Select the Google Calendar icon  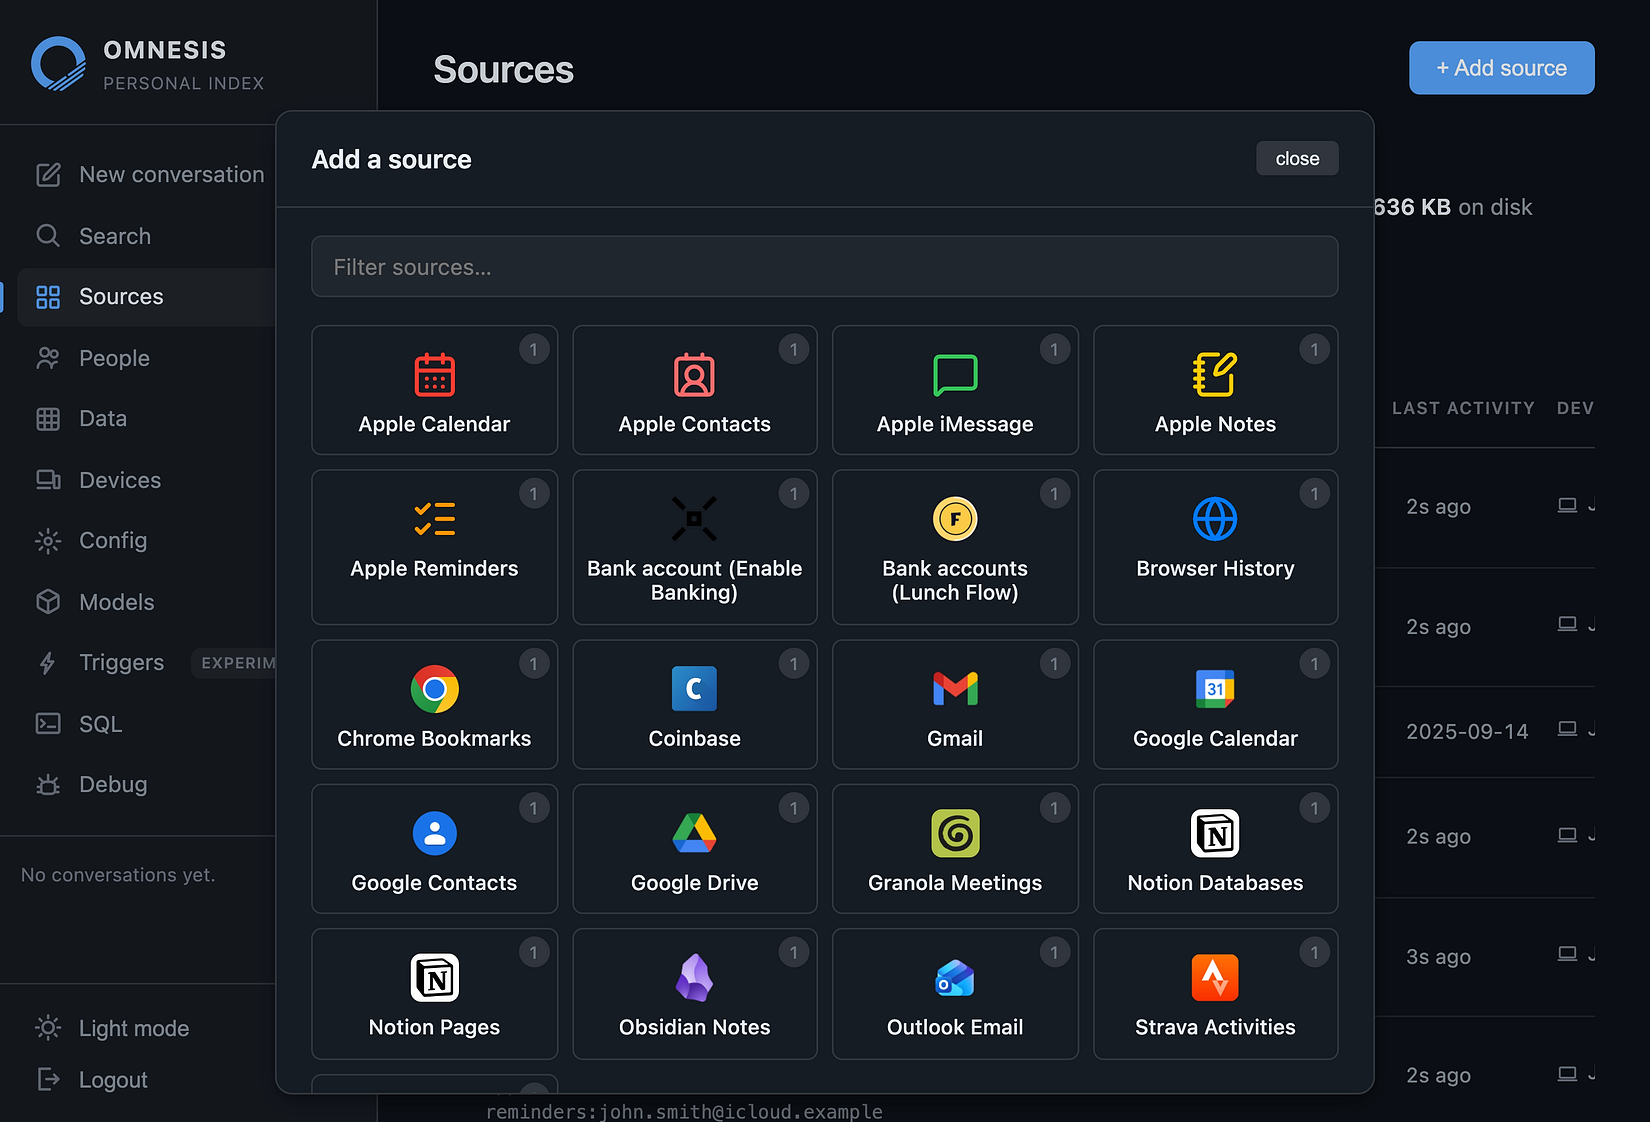click(1215, 689)
